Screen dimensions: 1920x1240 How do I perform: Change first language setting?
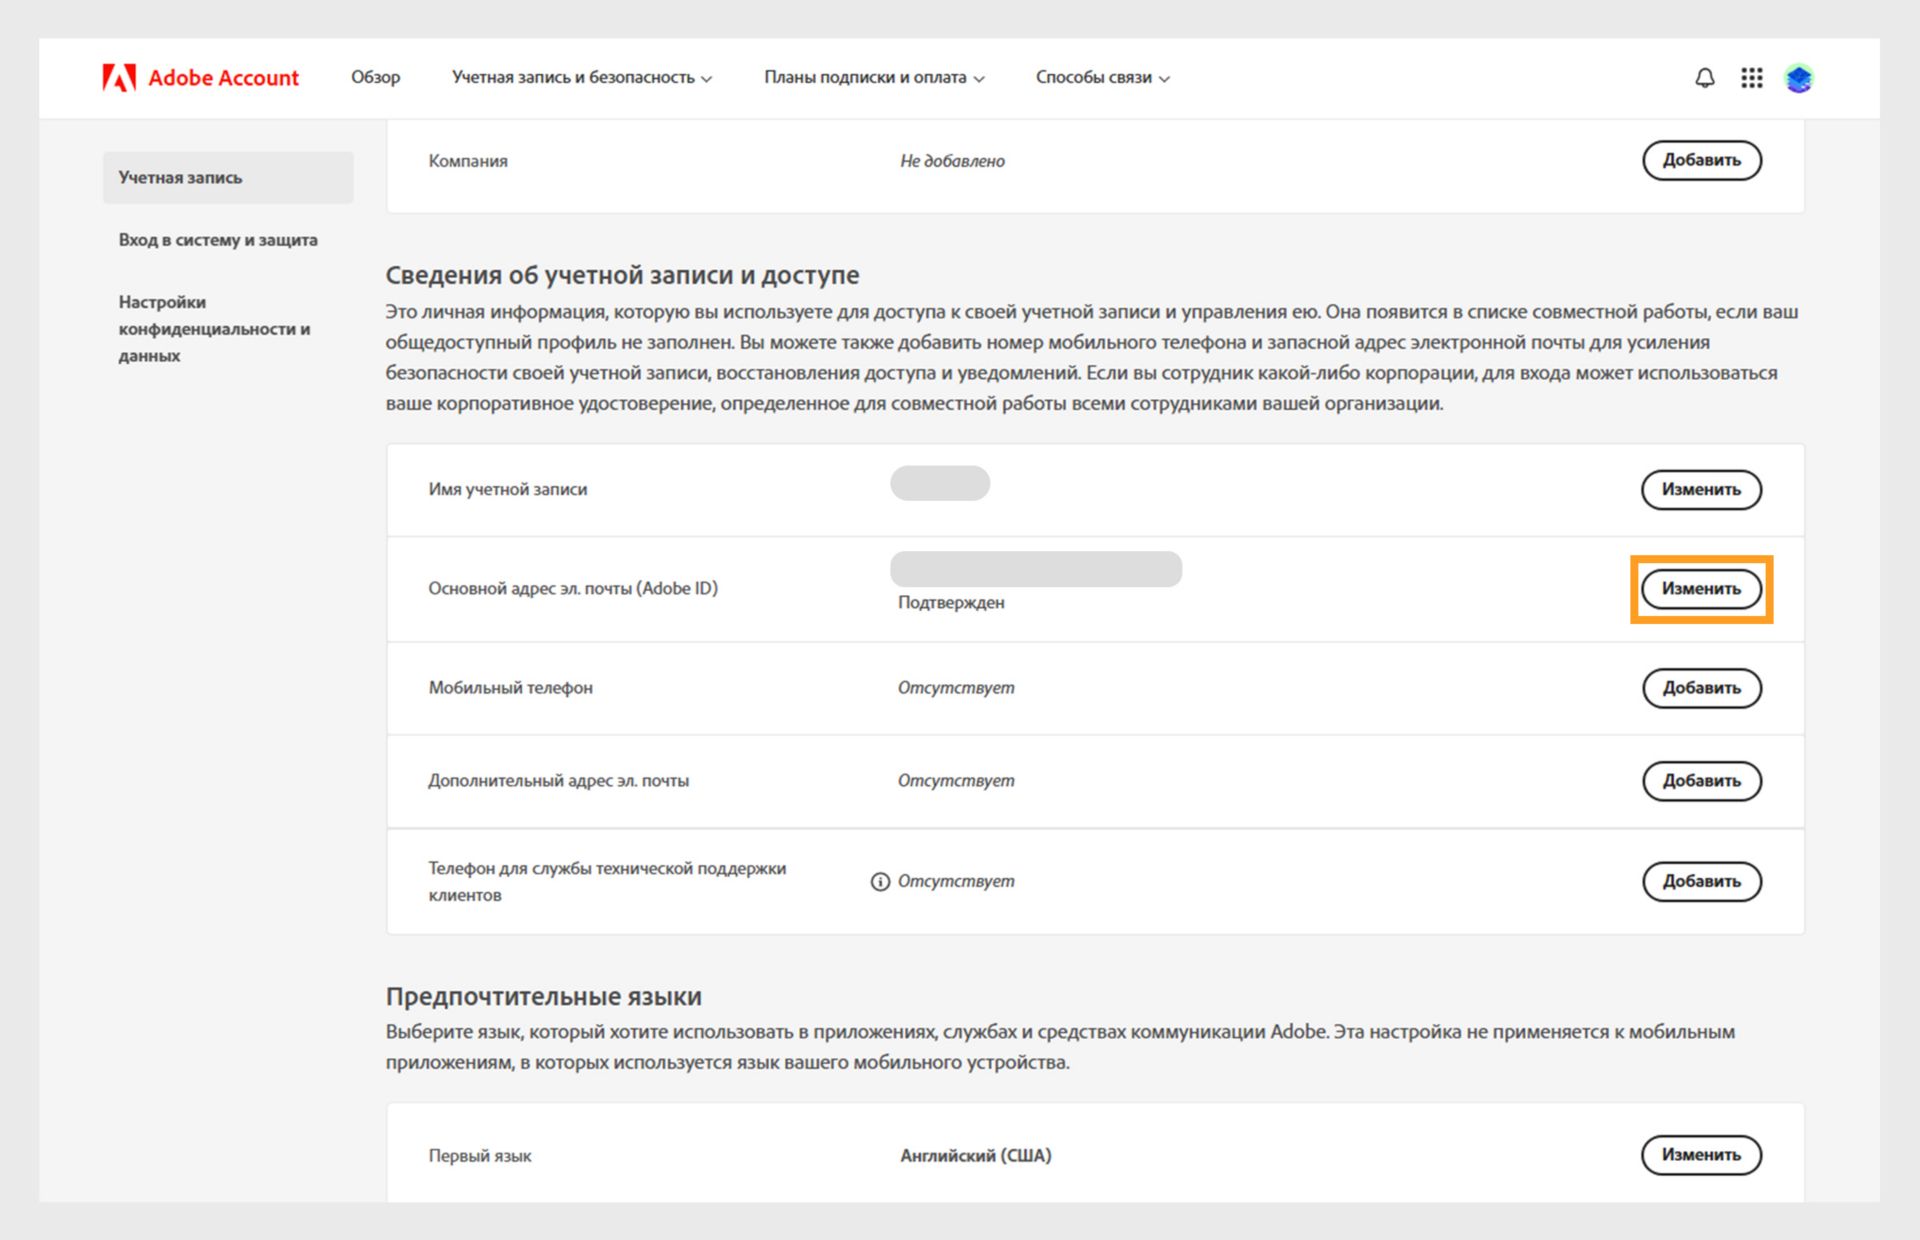pyautogui.click(x=1701, y=1155)
